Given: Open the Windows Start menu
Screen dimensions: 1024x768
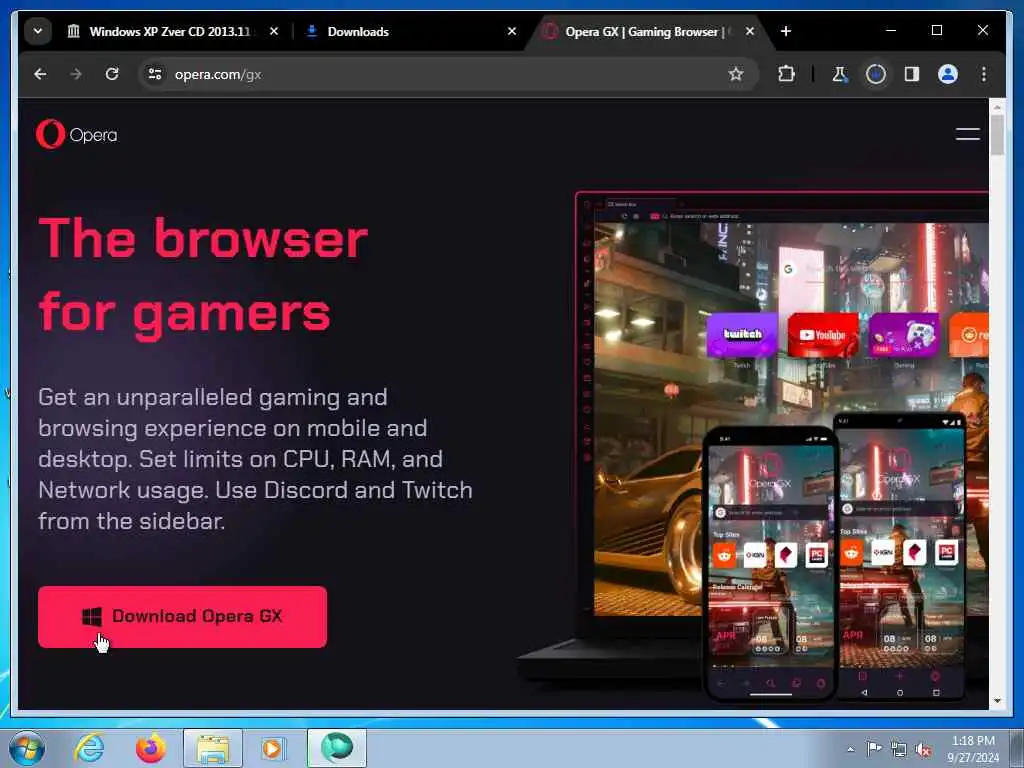Looking at the screenshot, I should click(x=27, y=748).
